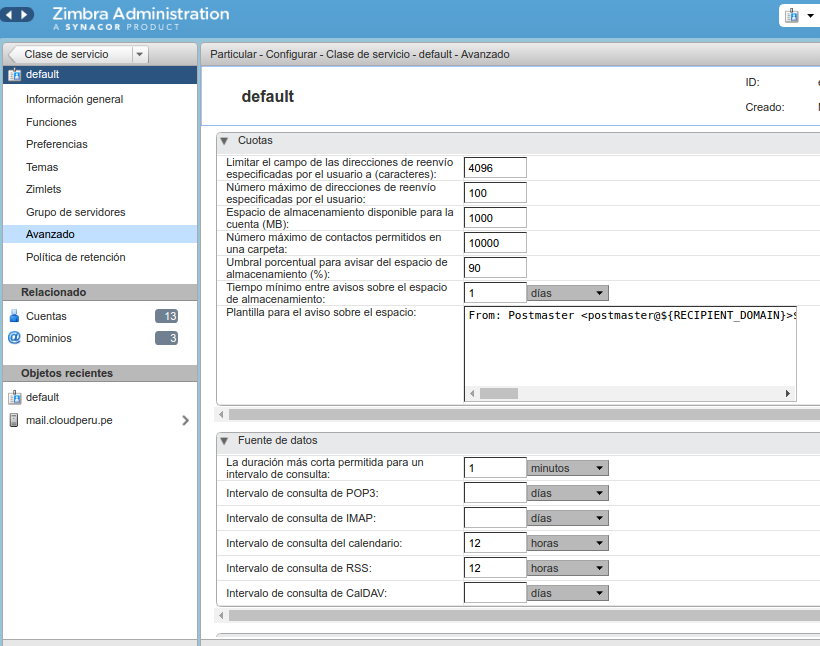Select the default item in the tree
This screenshot has height=646, width=820.
pos(100,75)
